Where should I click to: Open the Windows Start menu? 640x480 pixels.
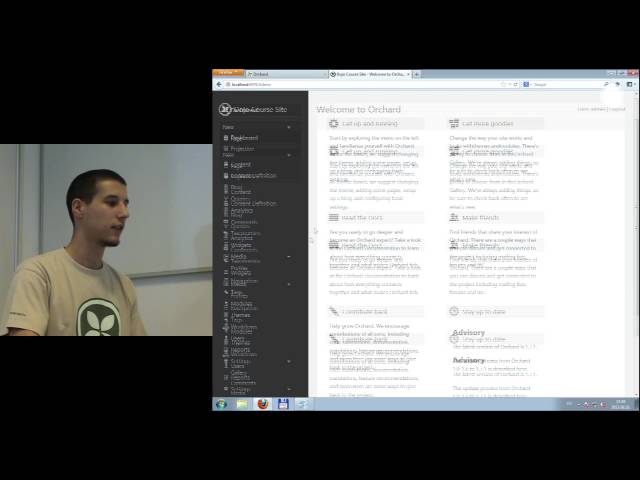221,404
